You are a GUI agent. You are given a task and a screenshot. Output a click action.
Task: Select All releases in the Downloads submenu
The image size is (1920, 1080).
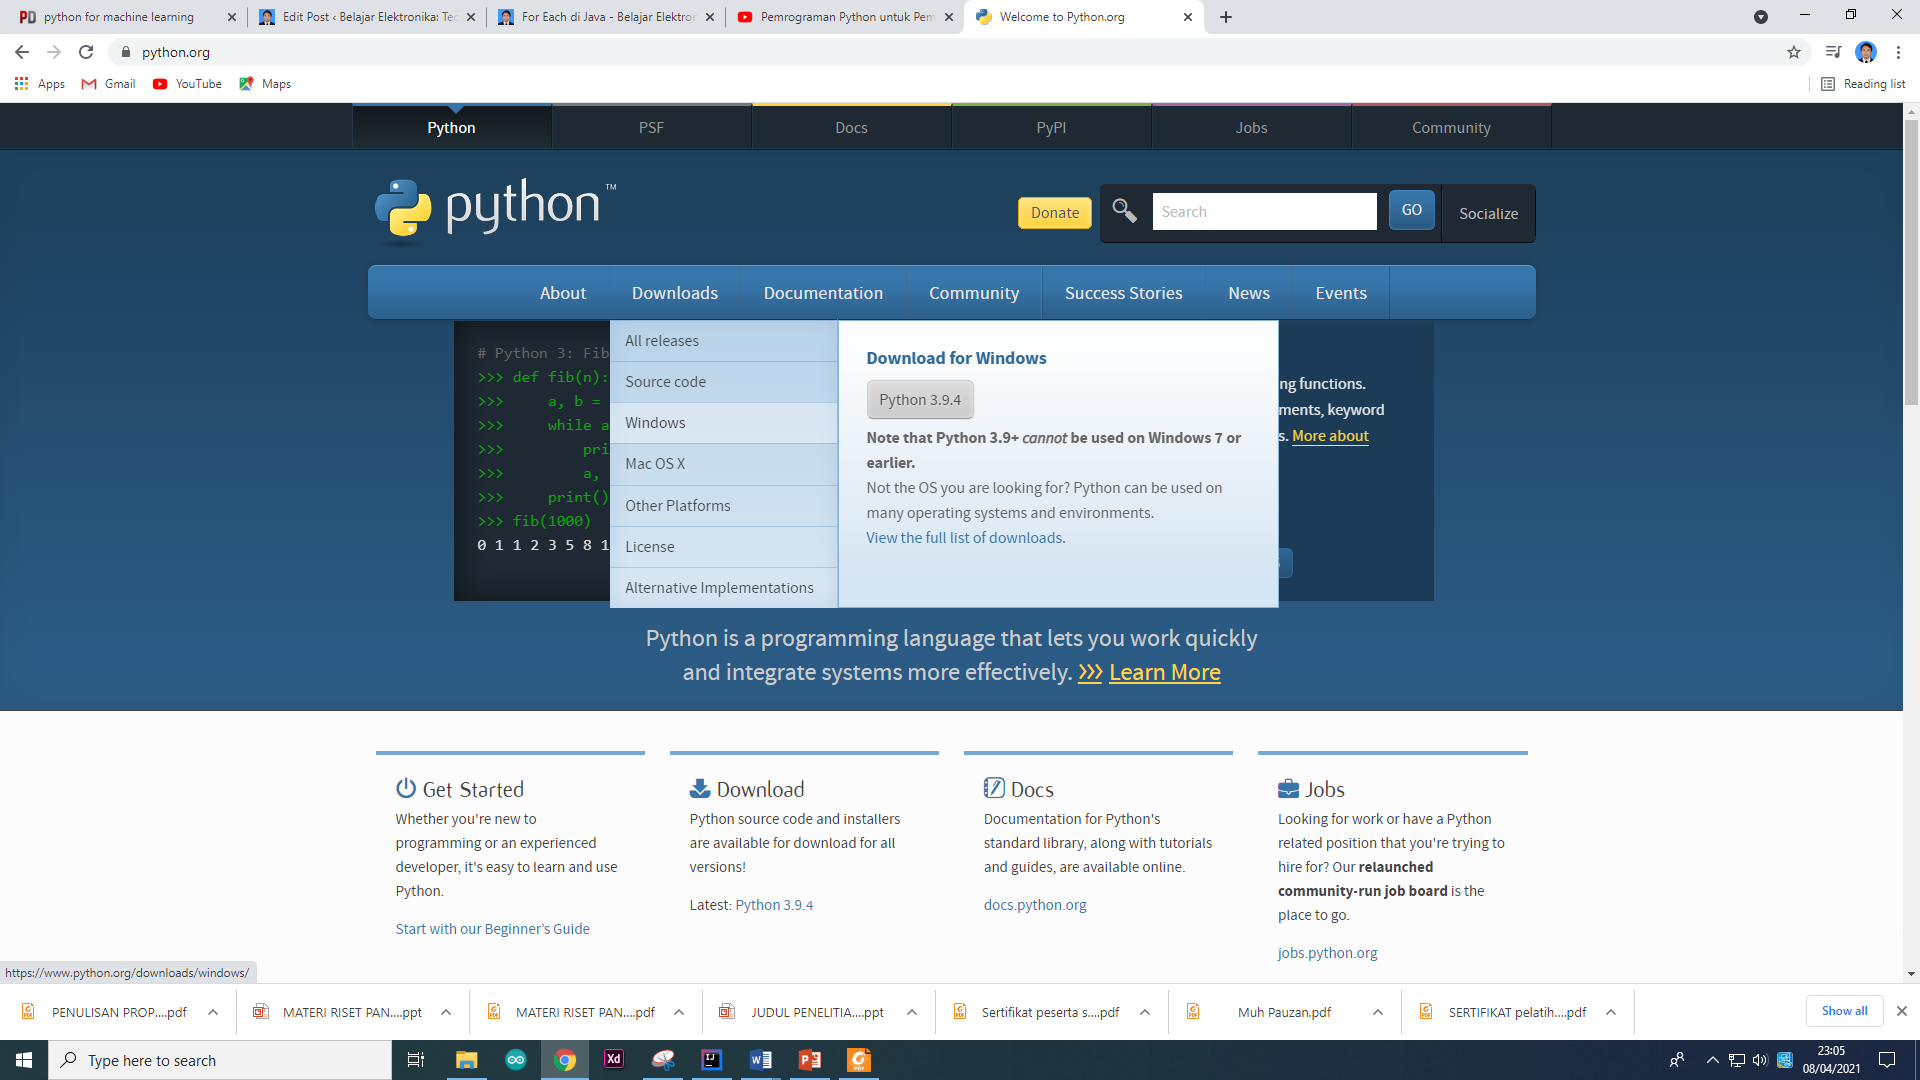click(724, 341)
